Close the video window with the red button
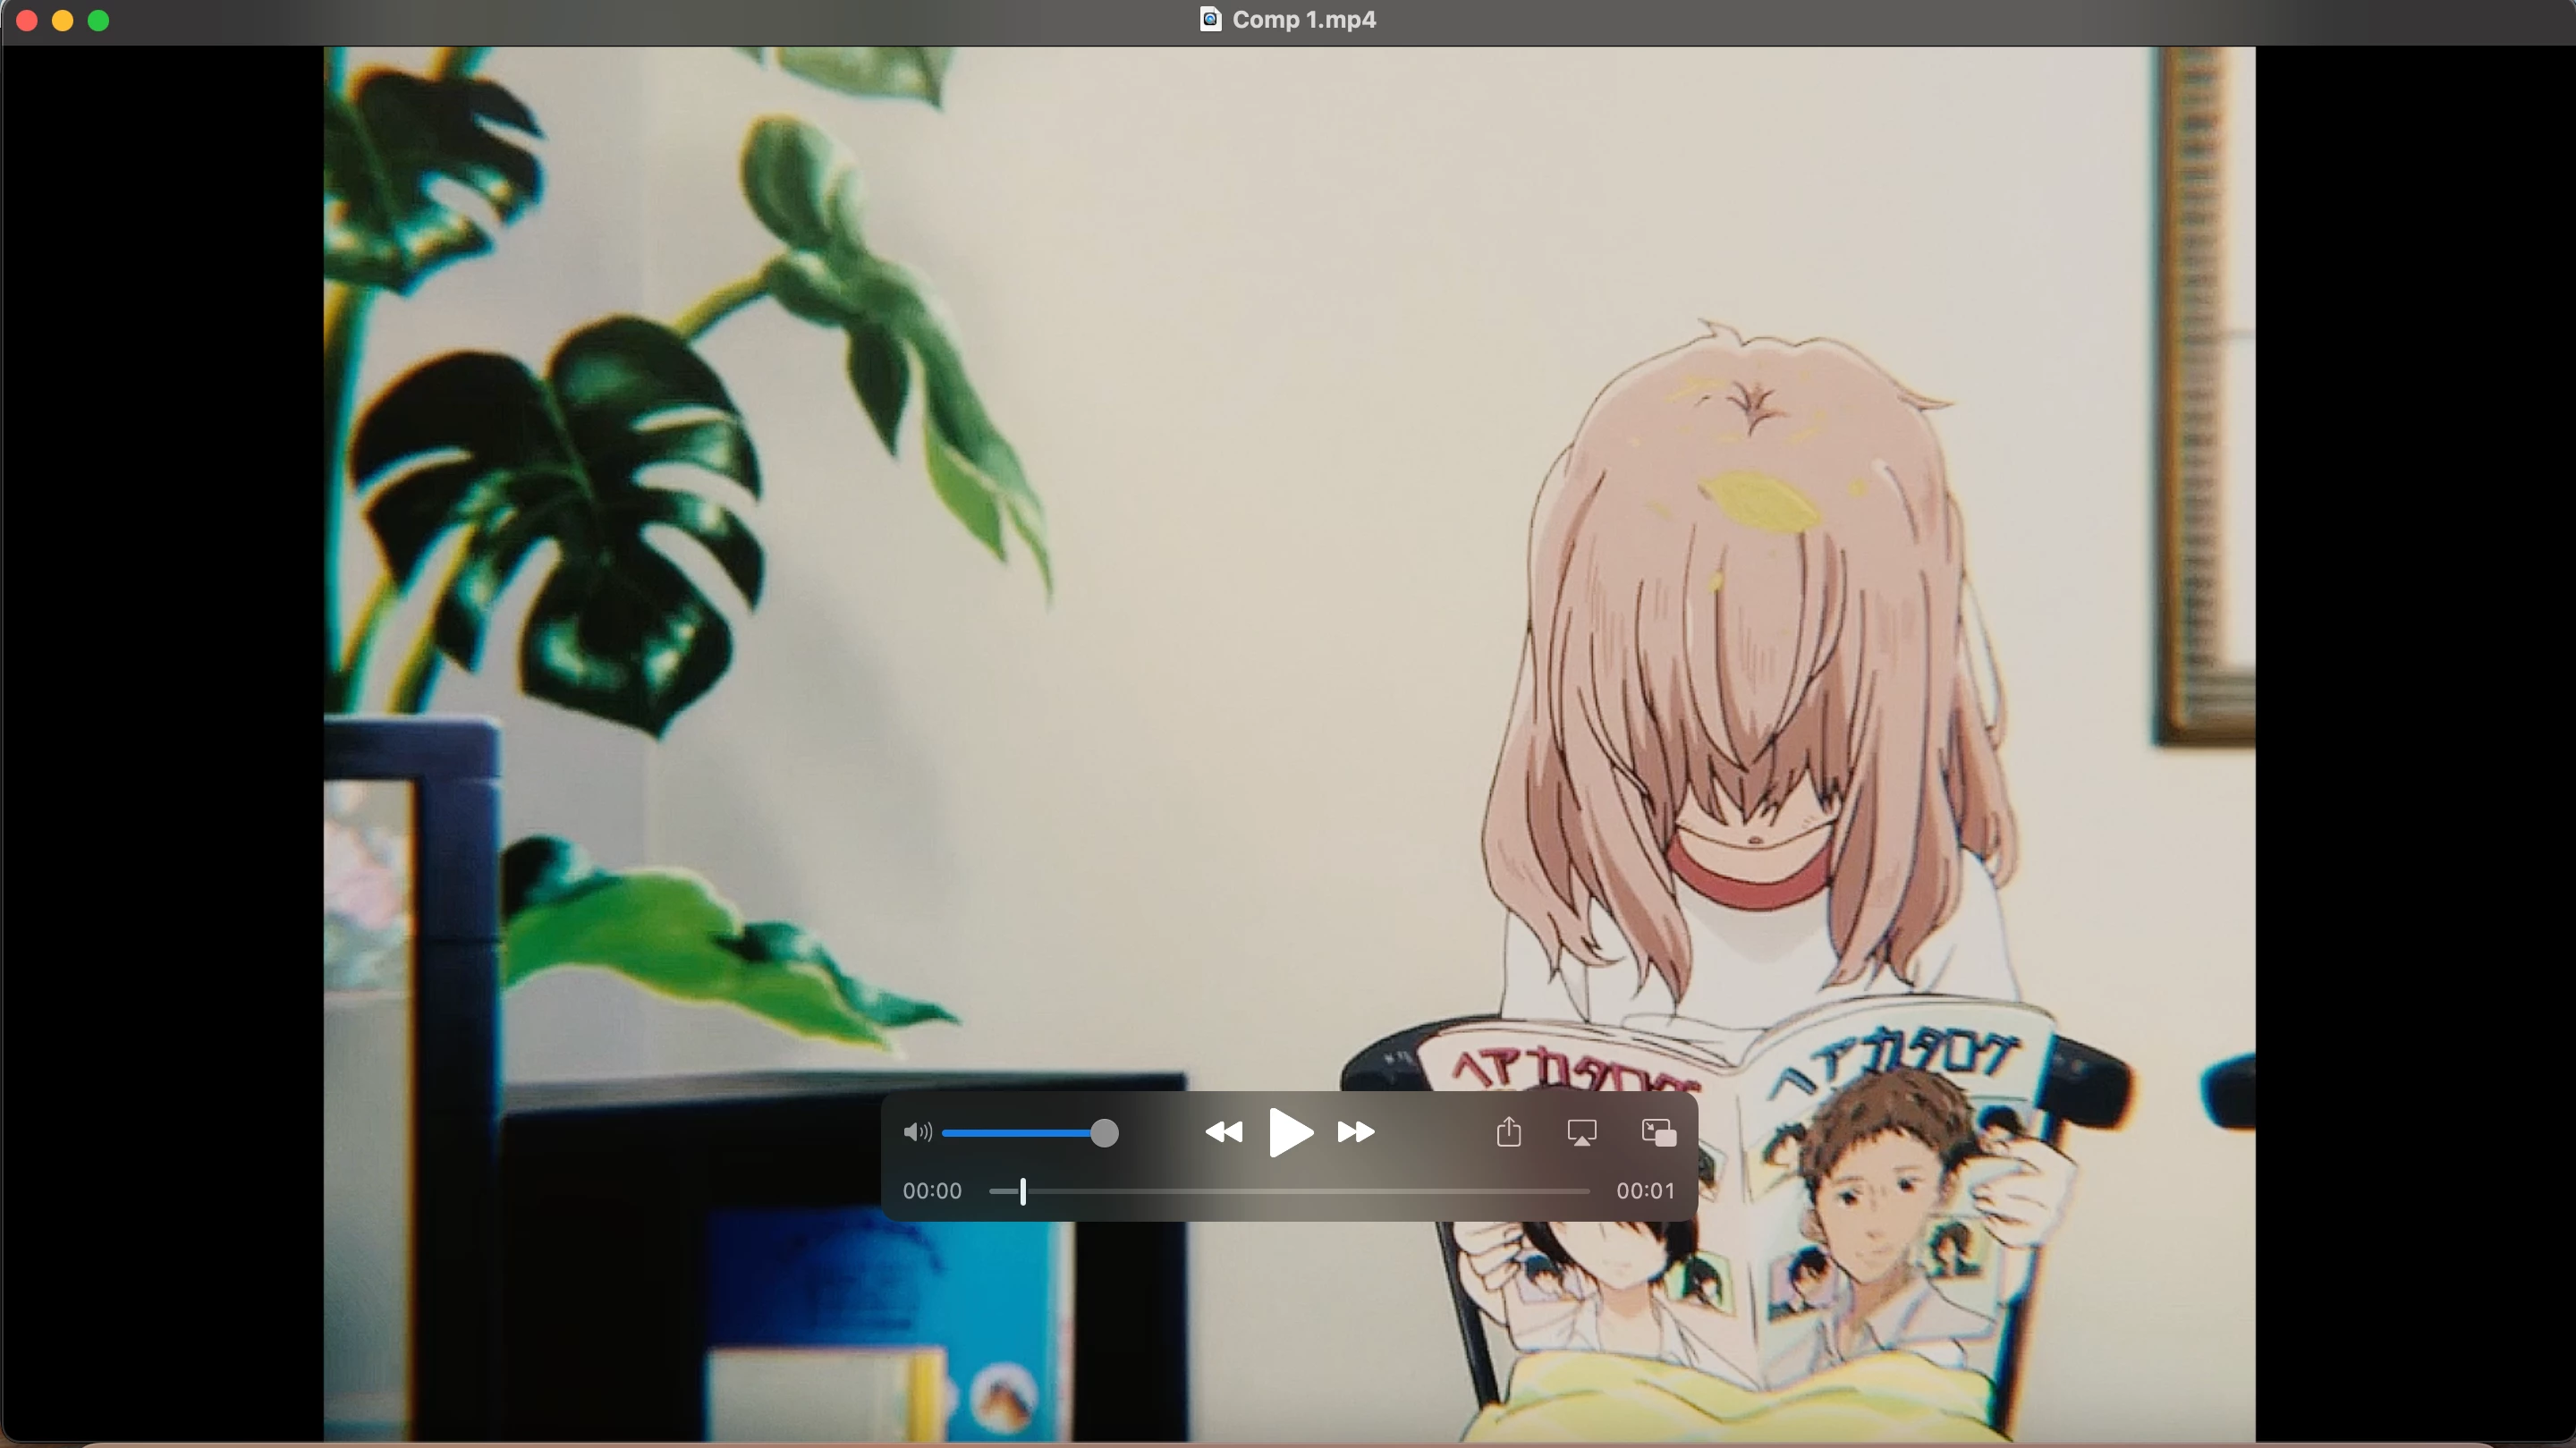 tap(27, 20)
